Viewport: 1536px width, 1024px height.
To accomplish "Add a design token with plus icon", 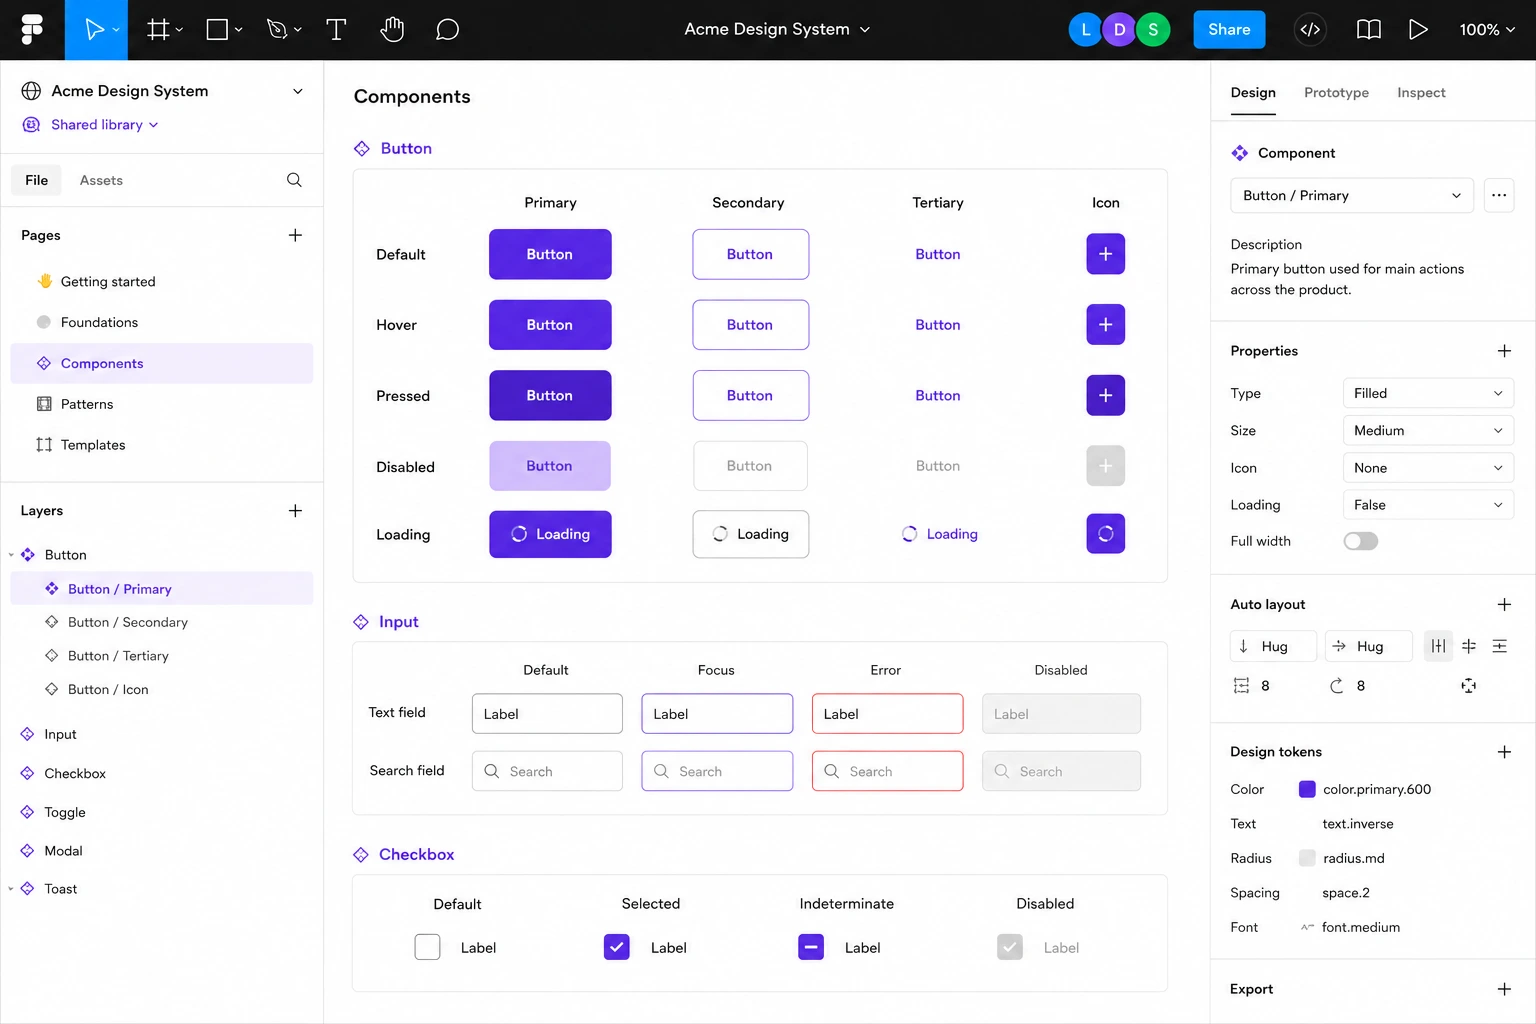I will pos(1504,752).
